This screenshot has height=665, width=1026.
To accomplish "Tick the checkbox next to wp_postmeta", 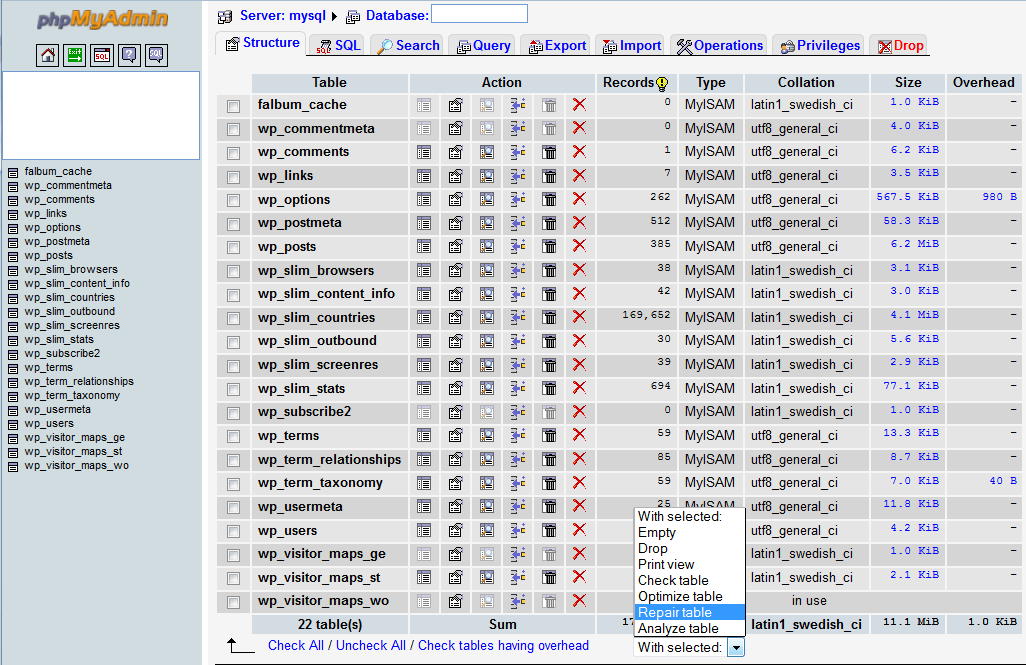I will tap(233, 223).
